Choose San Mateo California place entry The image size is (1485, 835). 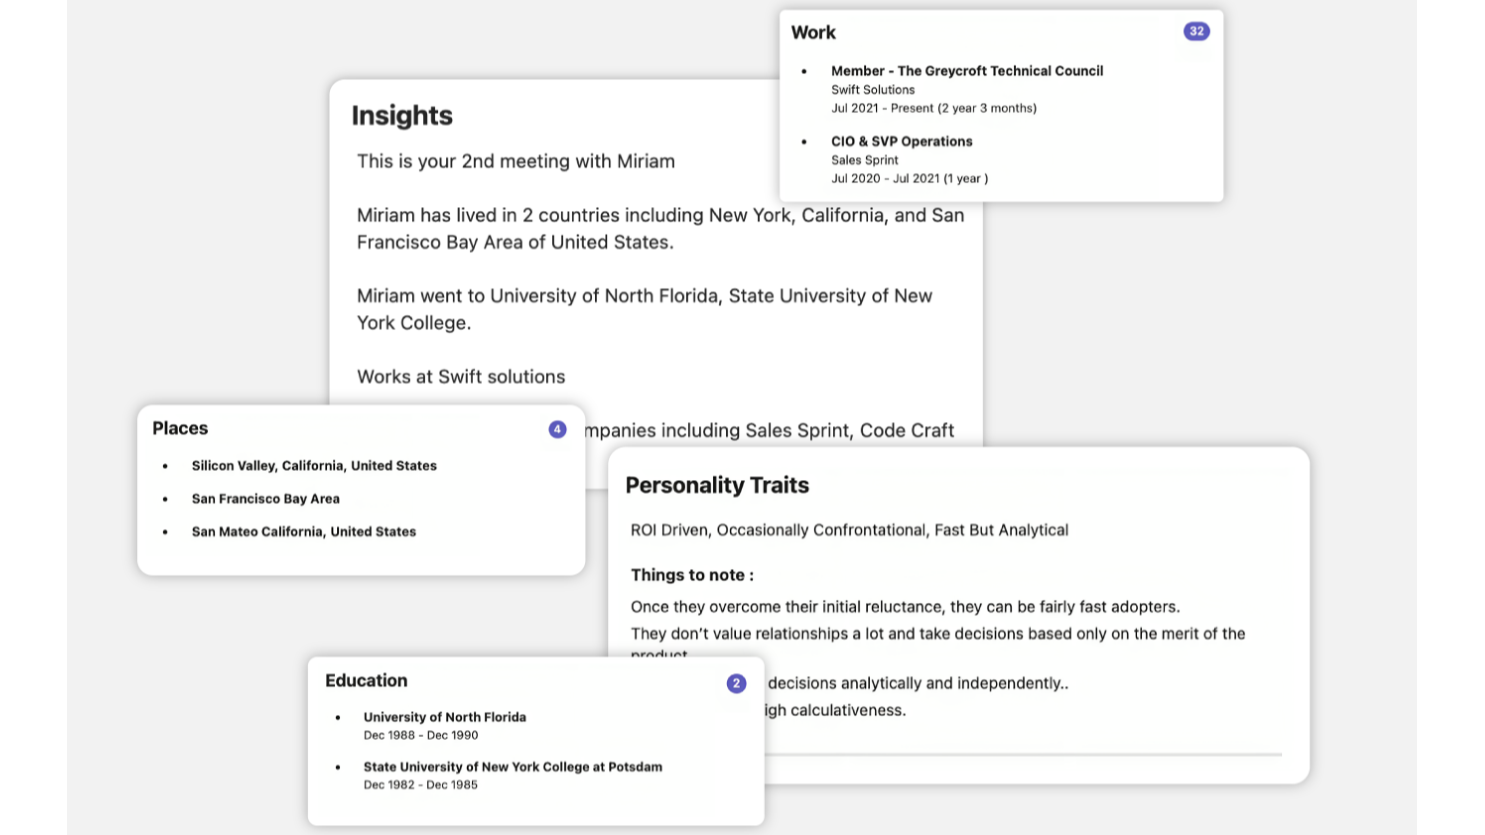click(x=303, y=532)
